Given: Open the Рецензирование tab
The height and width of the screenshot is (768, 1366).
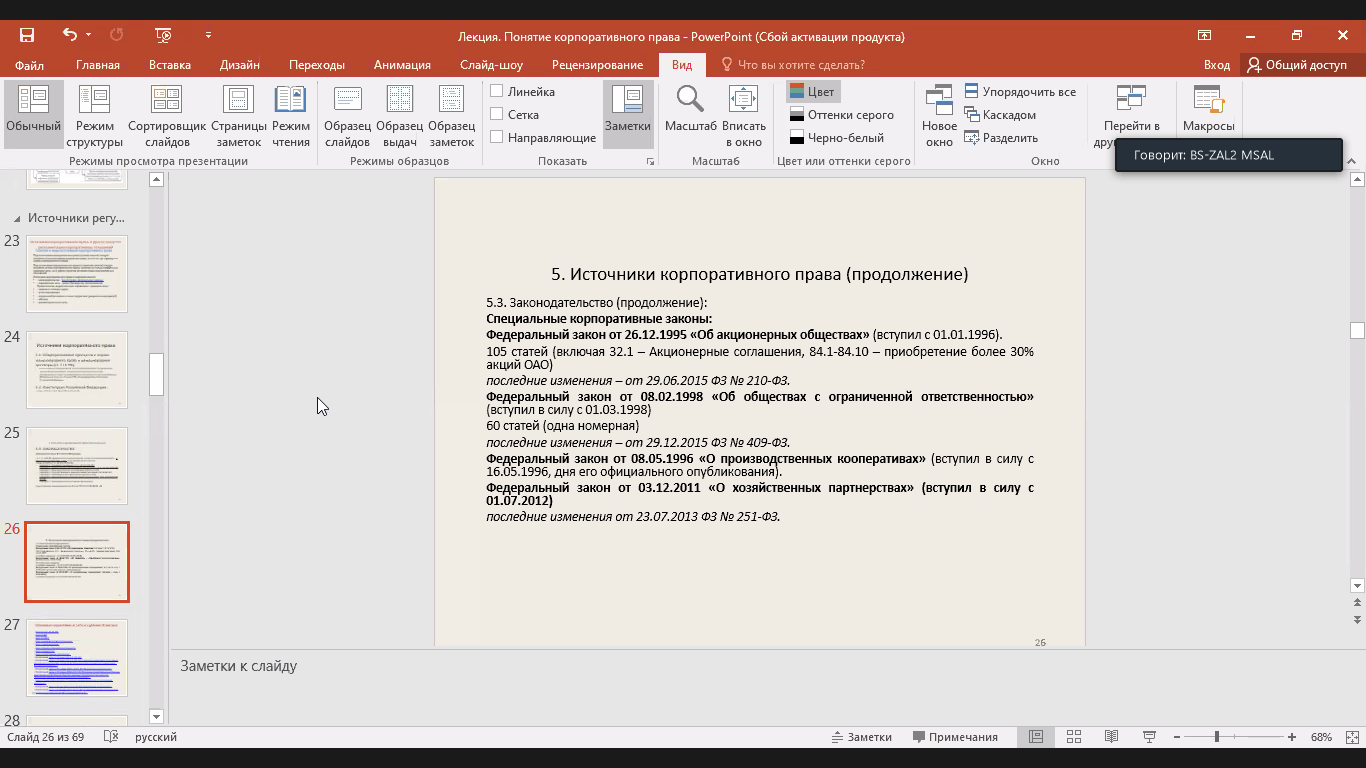Looking at the screenshot, I should point(597,65).
